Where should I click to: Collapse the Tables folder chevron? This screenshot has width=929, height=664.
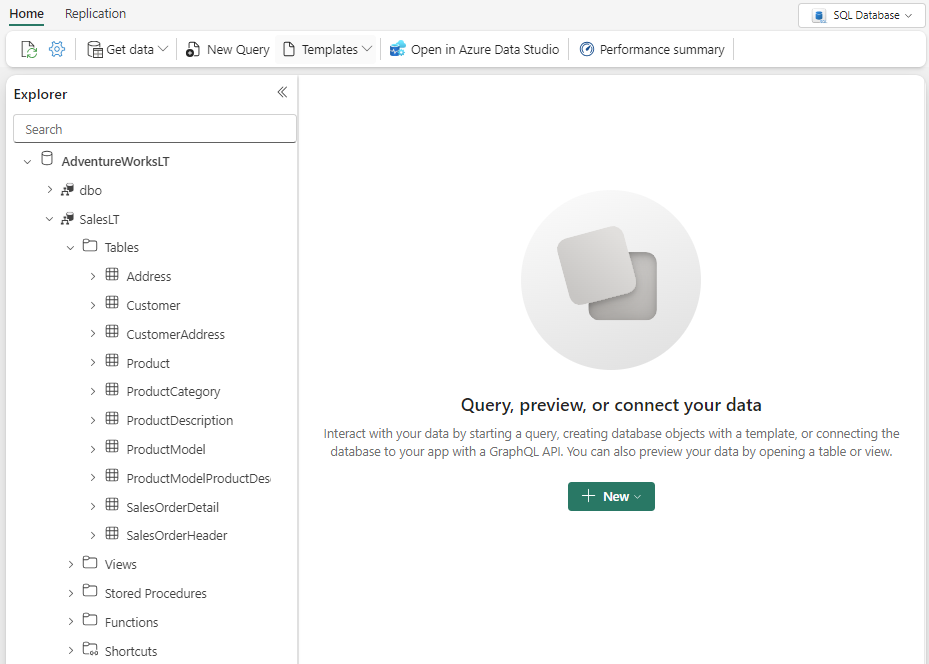coord(71,248)
